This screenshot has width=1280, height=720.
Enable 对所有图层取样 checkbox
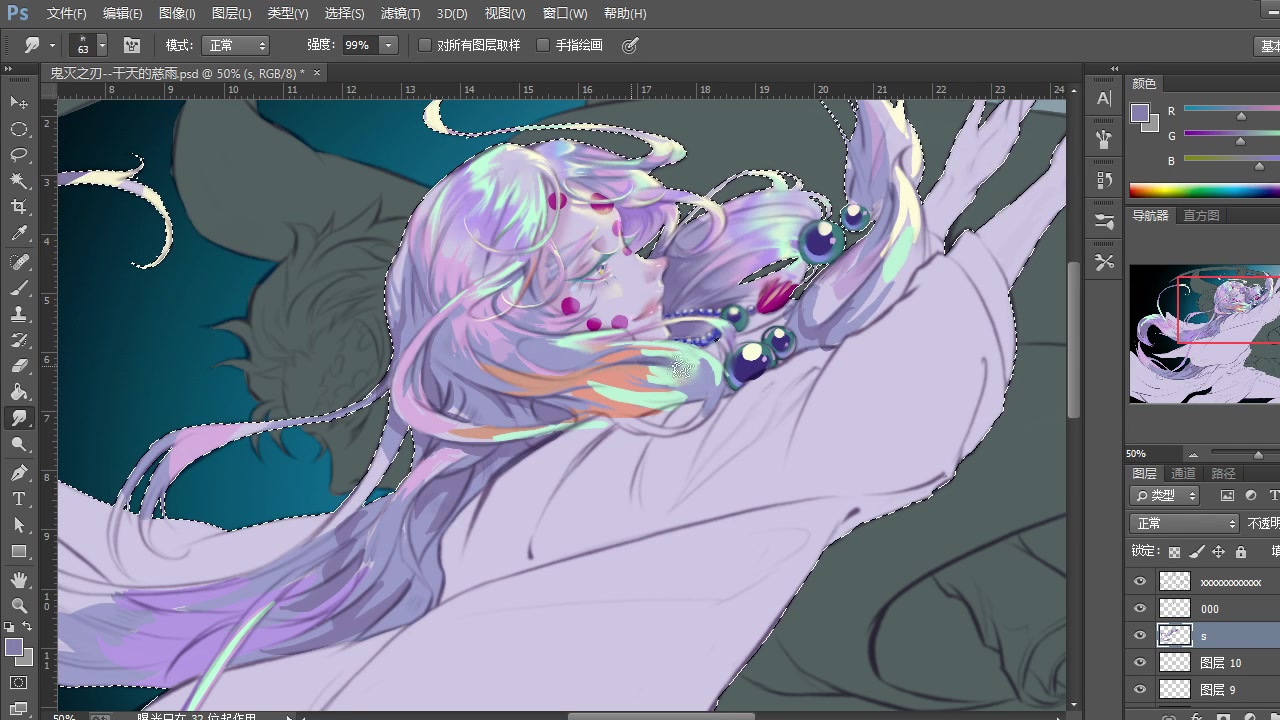coord(425,45)
